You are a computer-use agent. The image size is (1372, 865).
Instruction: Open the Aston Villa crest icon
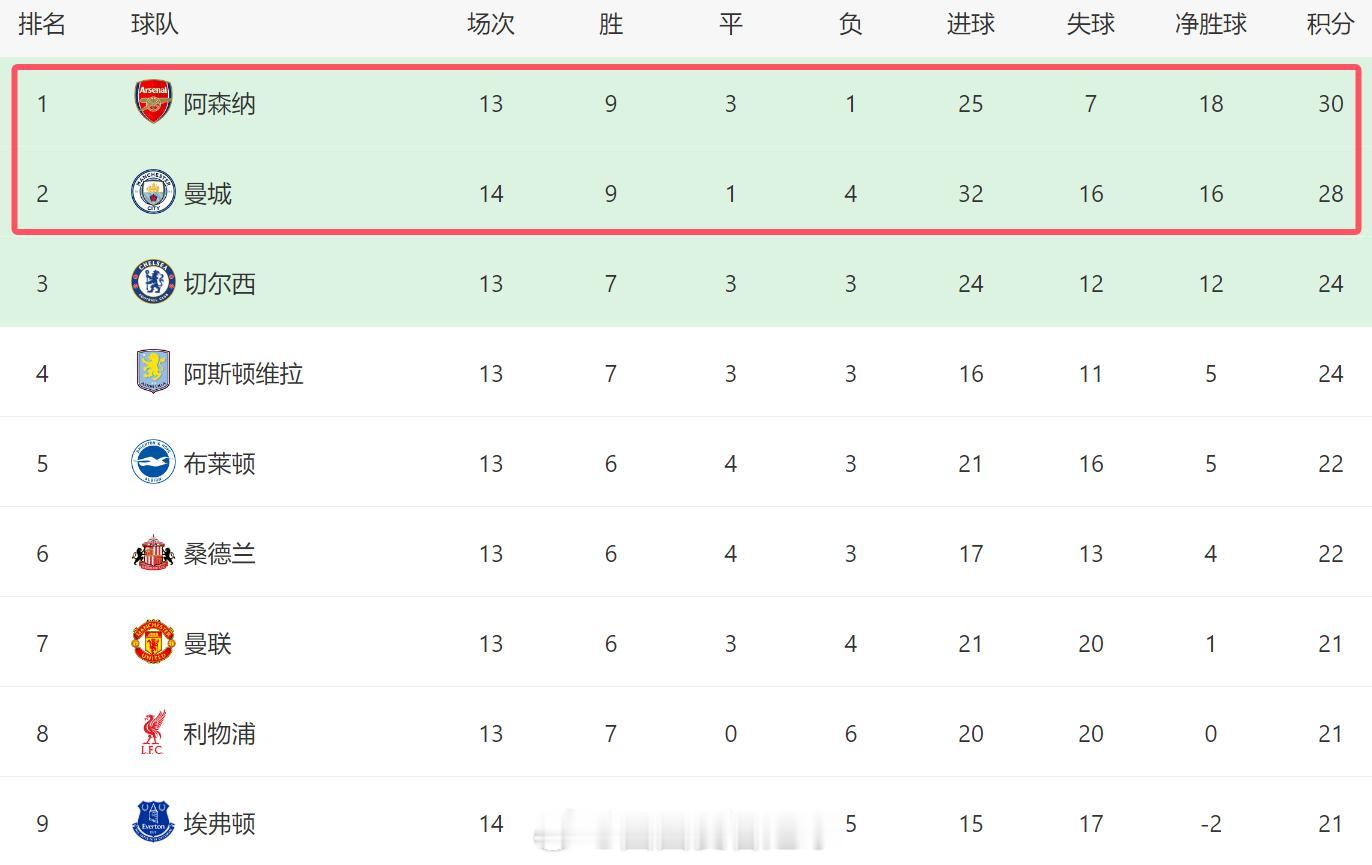pyautogui.click(x=153, y=372)
